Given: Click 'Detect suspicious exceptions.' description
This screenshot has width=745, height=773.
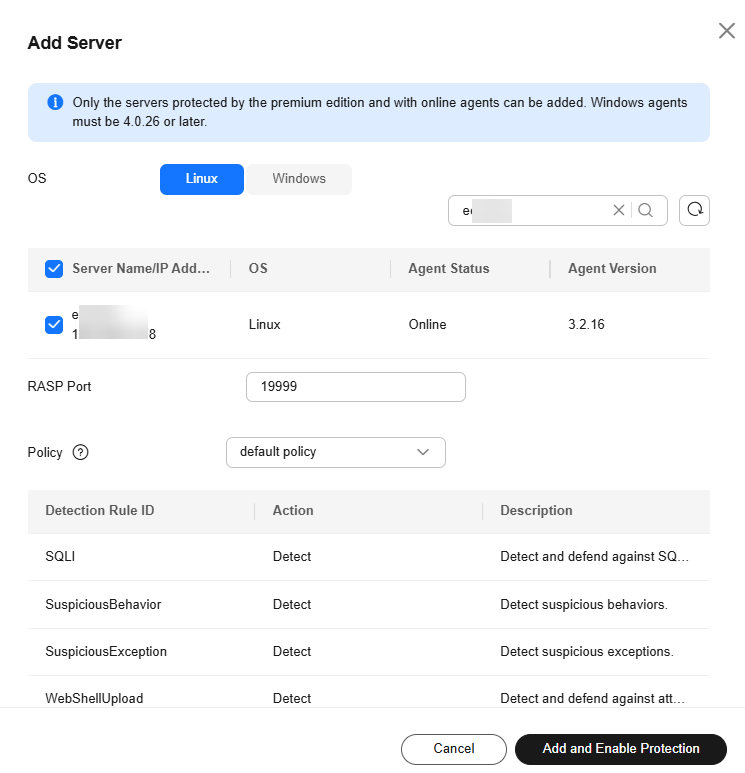Looking at the screenshot, I should pyautogui.click(x=587, y=652).
